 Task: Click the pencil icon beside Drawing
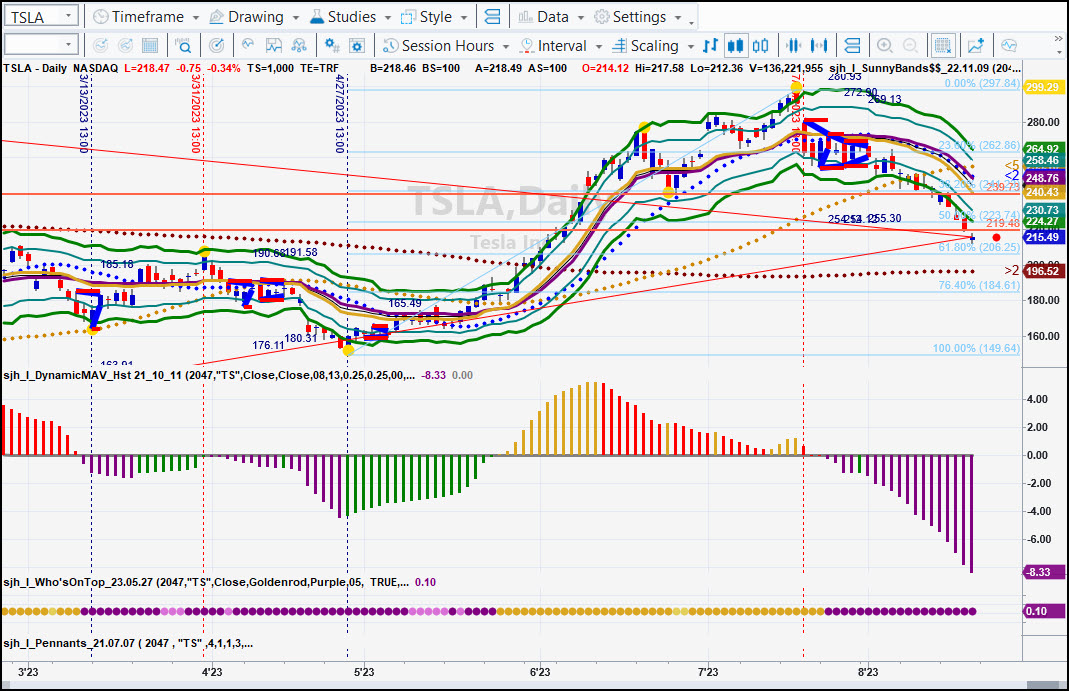[216, 17]
